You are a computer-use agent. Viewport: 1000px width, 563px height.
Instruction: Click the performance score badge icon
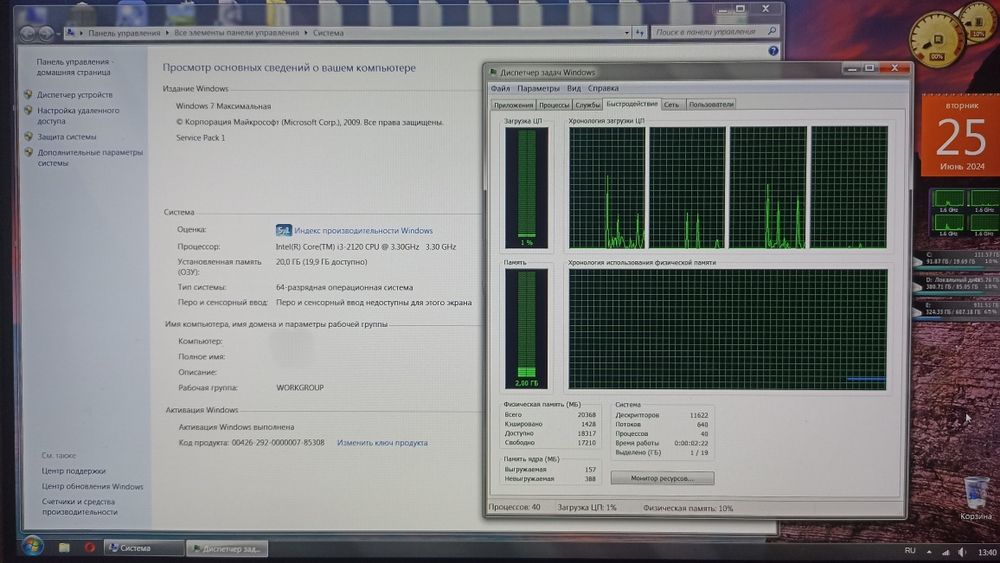284,230
